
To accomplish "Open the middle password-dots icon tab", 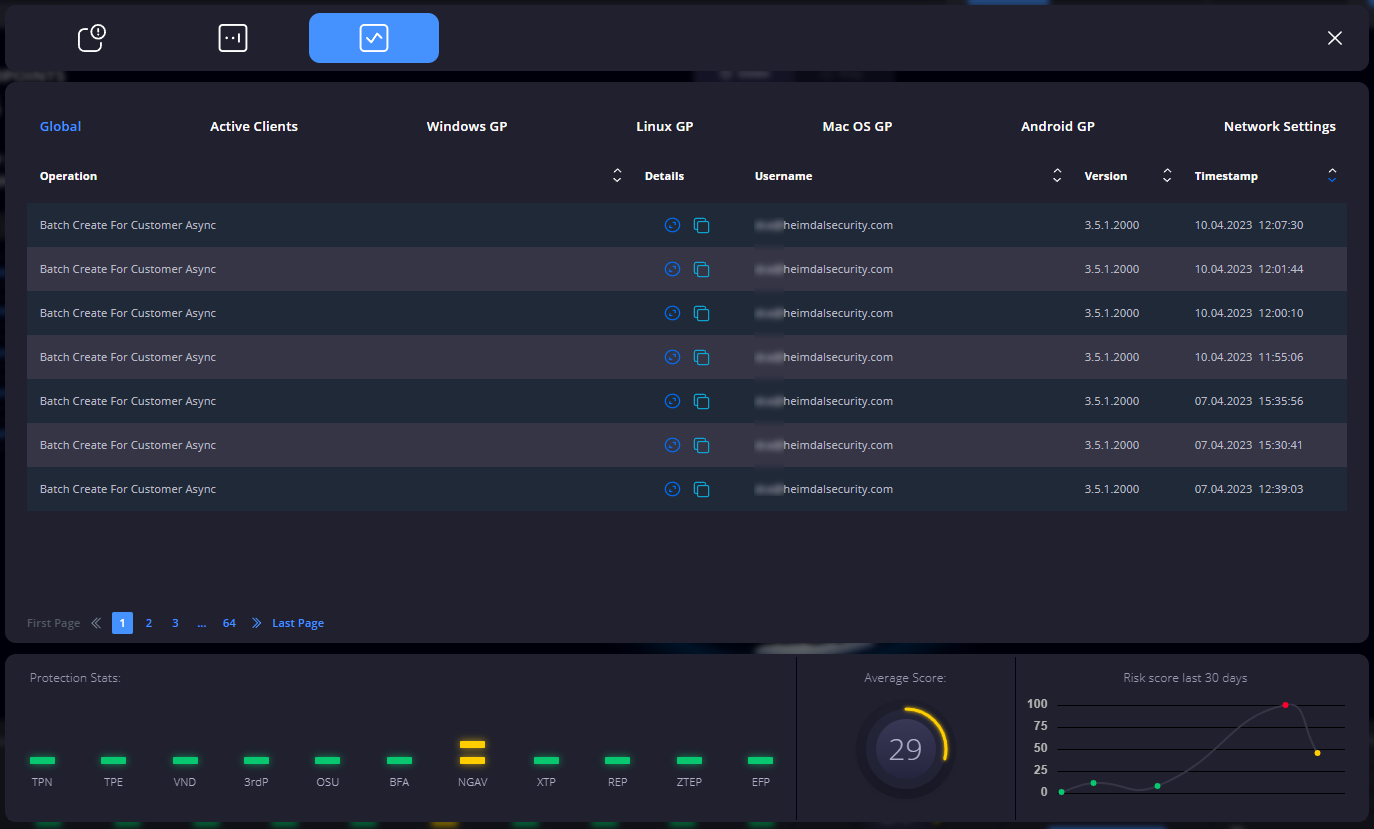I will coord(233,38).
